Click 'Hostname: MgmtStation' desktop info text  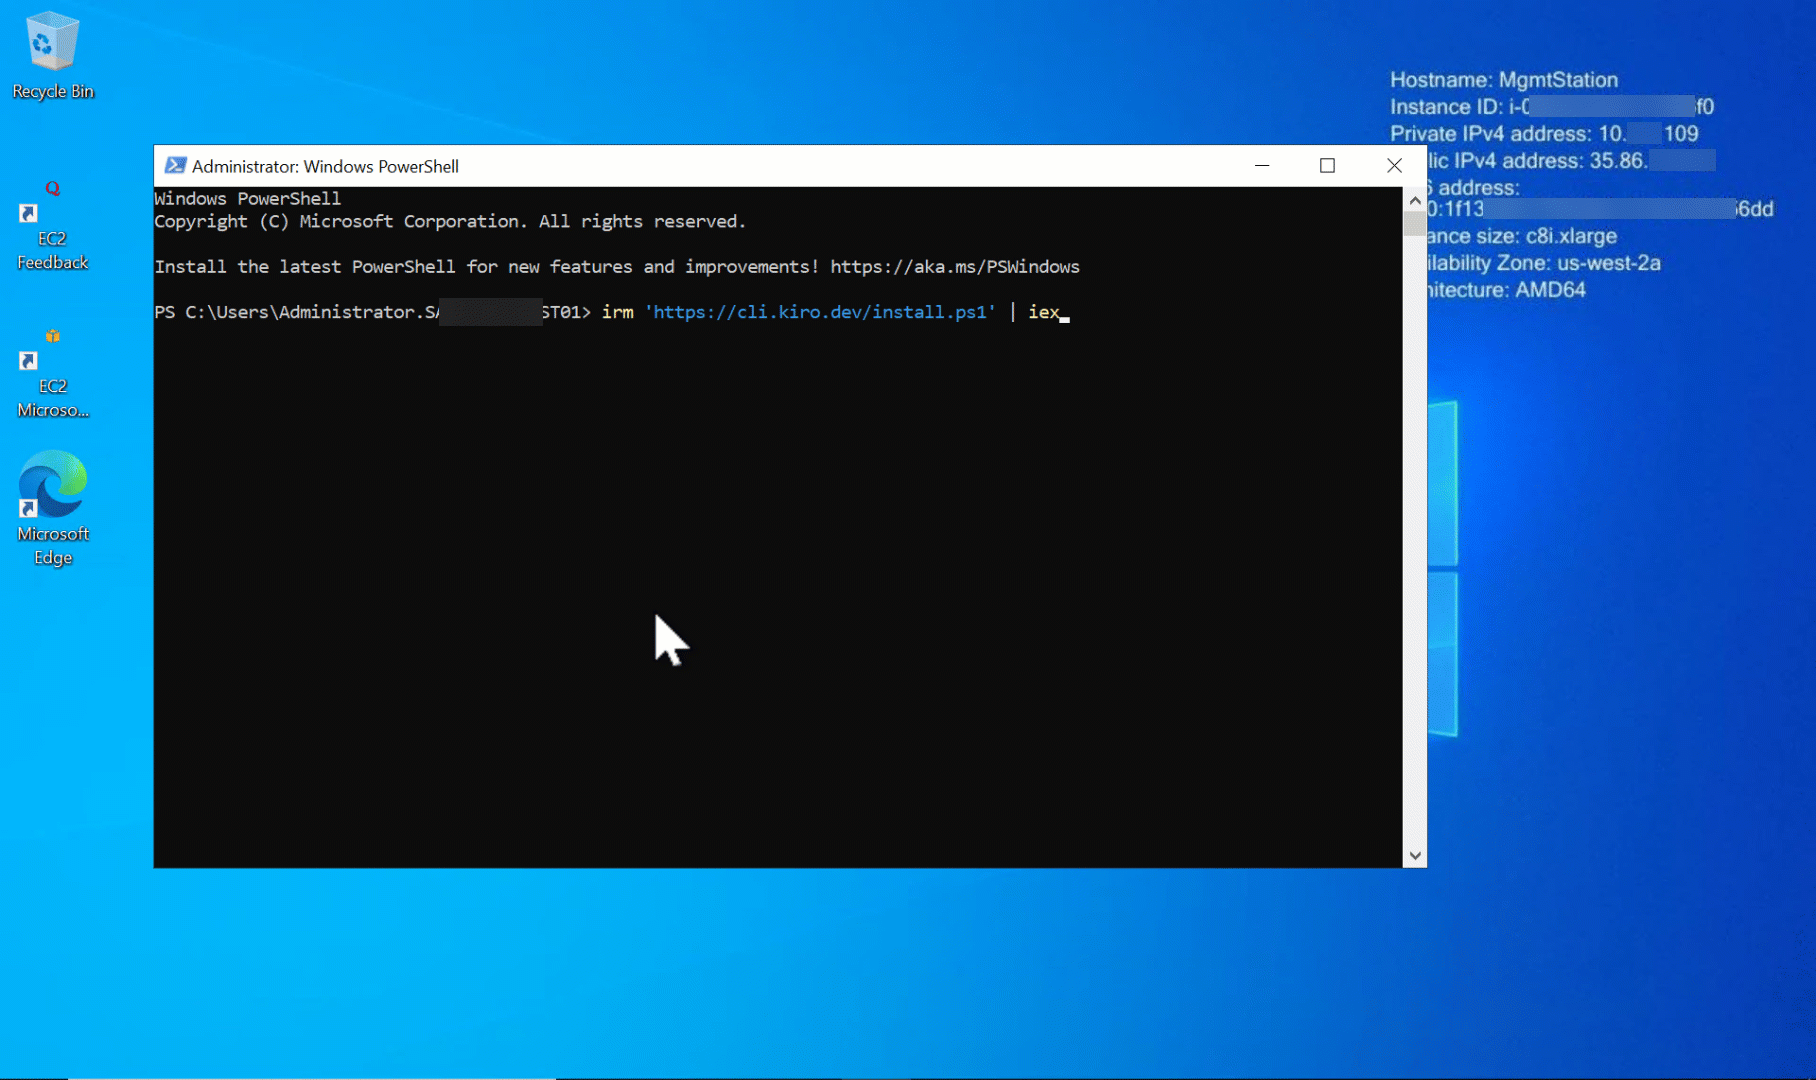coord(1503,80)
